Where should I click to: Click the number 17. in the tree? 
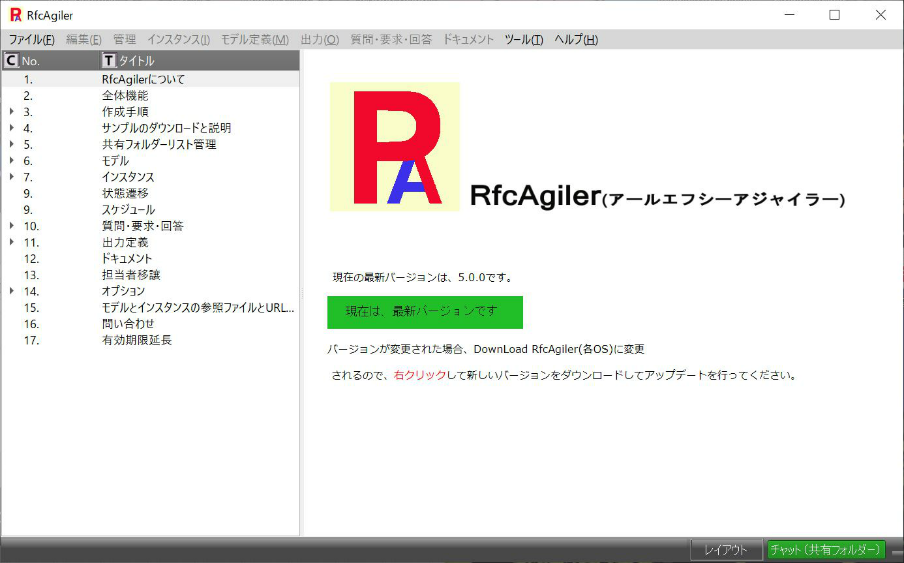(32, 340)
